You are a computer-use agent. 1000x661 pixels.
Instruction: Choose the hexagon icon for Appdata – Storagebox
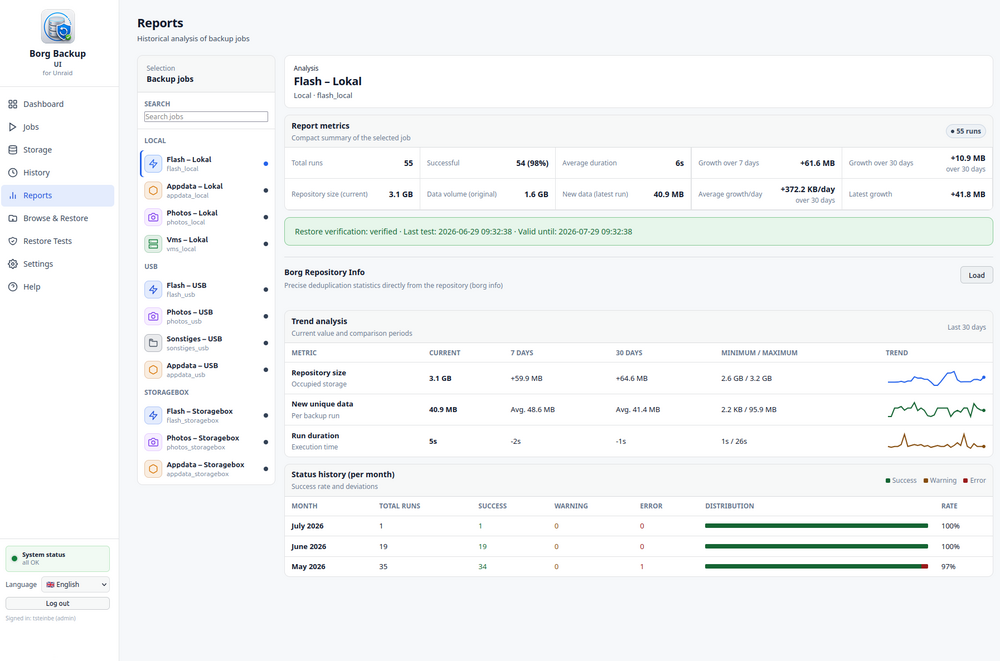pyautogui.click(x=153, y=469)
